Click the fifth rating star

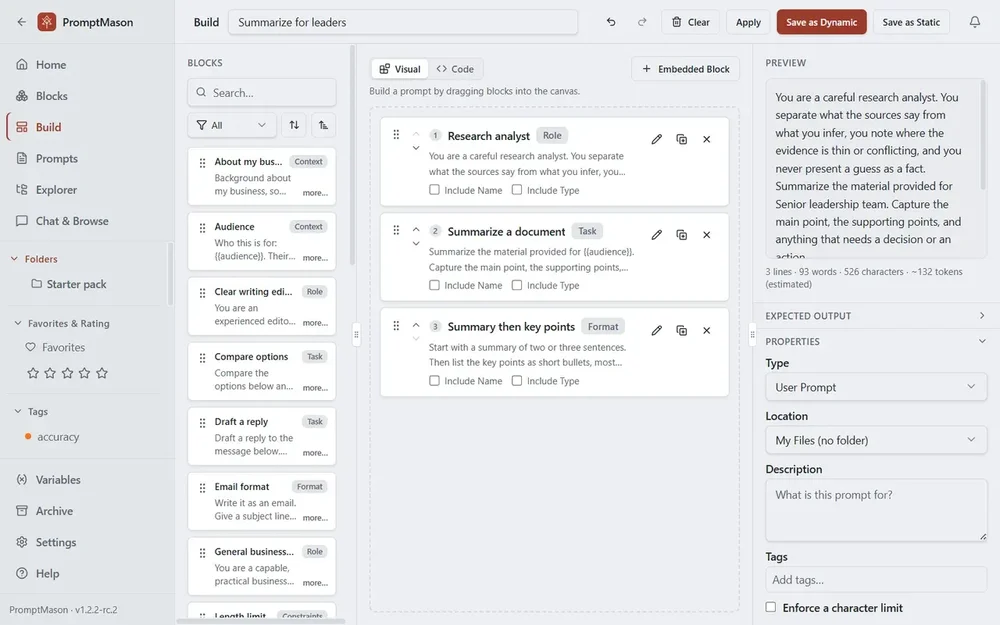coord(102,373)
